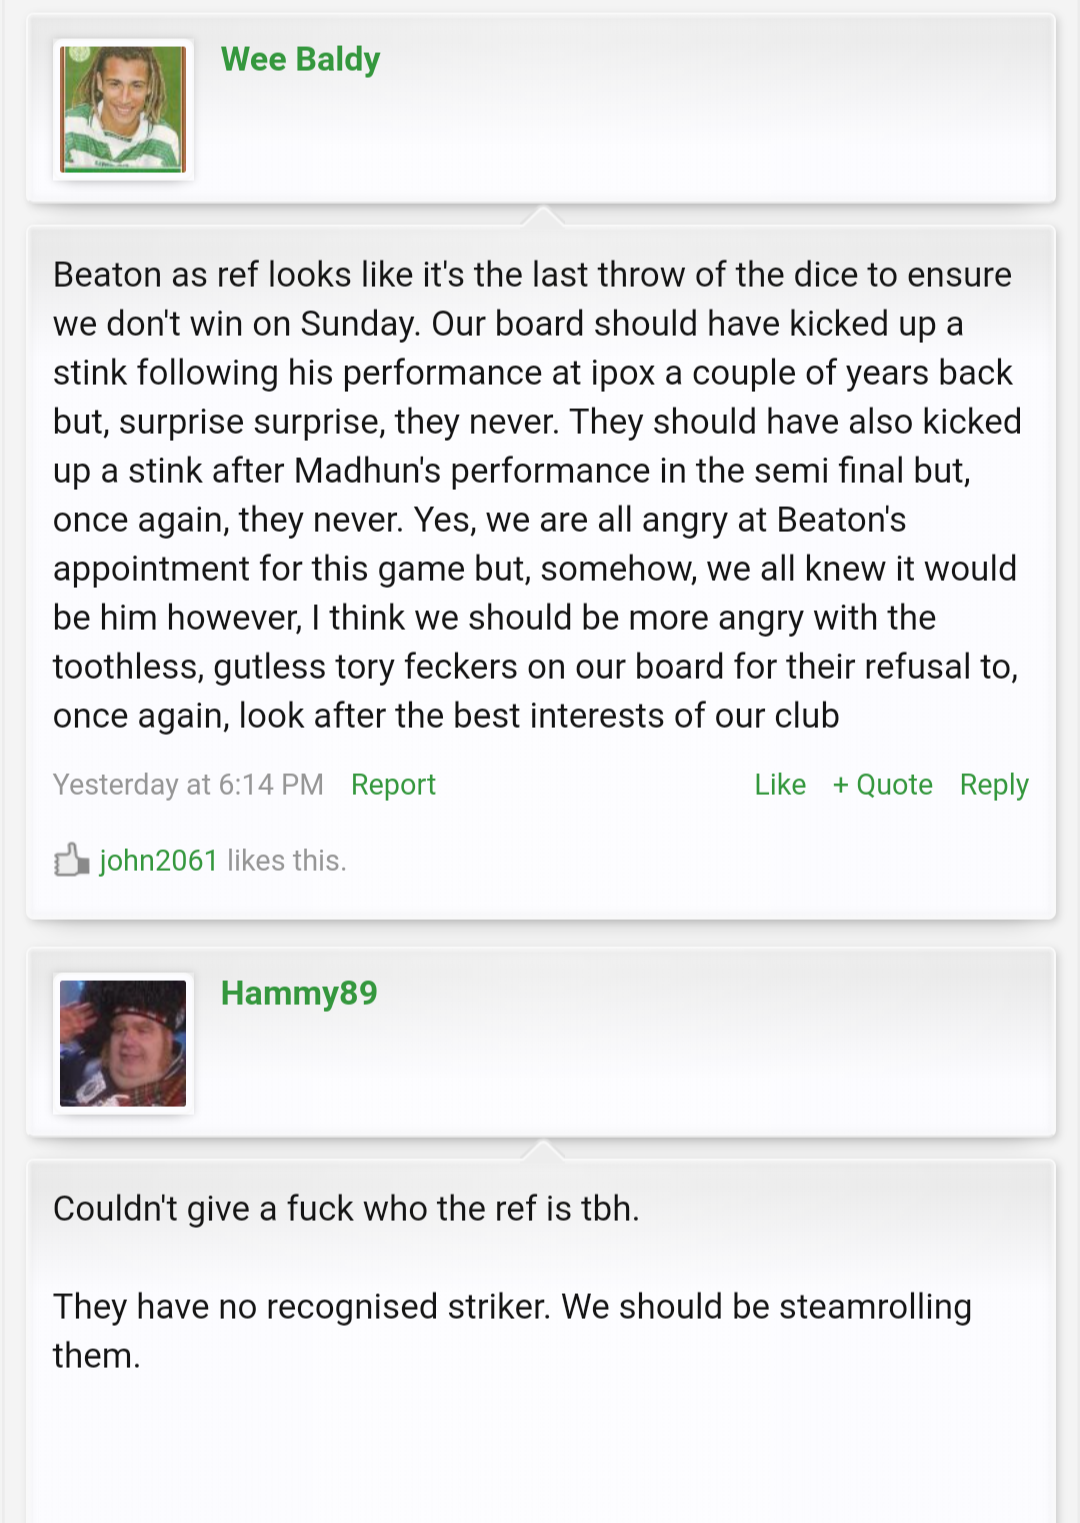Open the 'Yesterday at 6:14 PM' permalink
Viewport: 1080px width, 1523px height.
(188, 785)
